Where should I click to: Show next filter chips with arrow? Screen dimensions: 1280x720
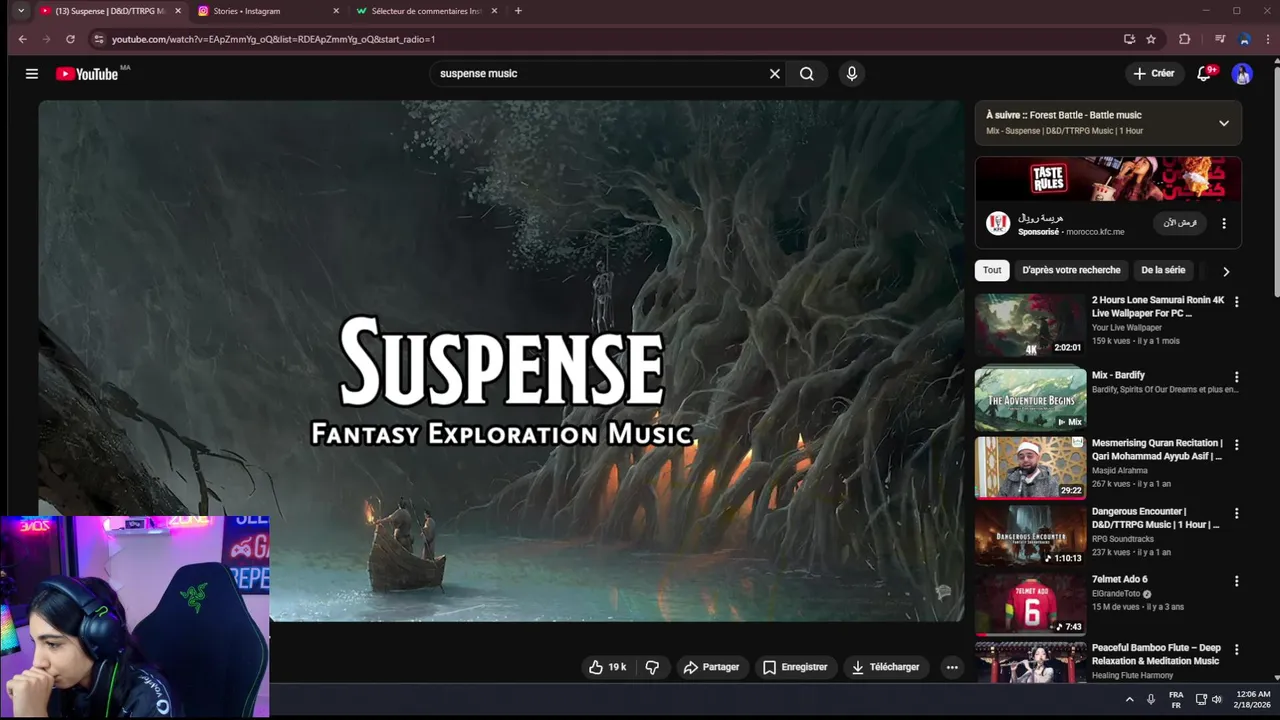click(x=1226, y=271)
